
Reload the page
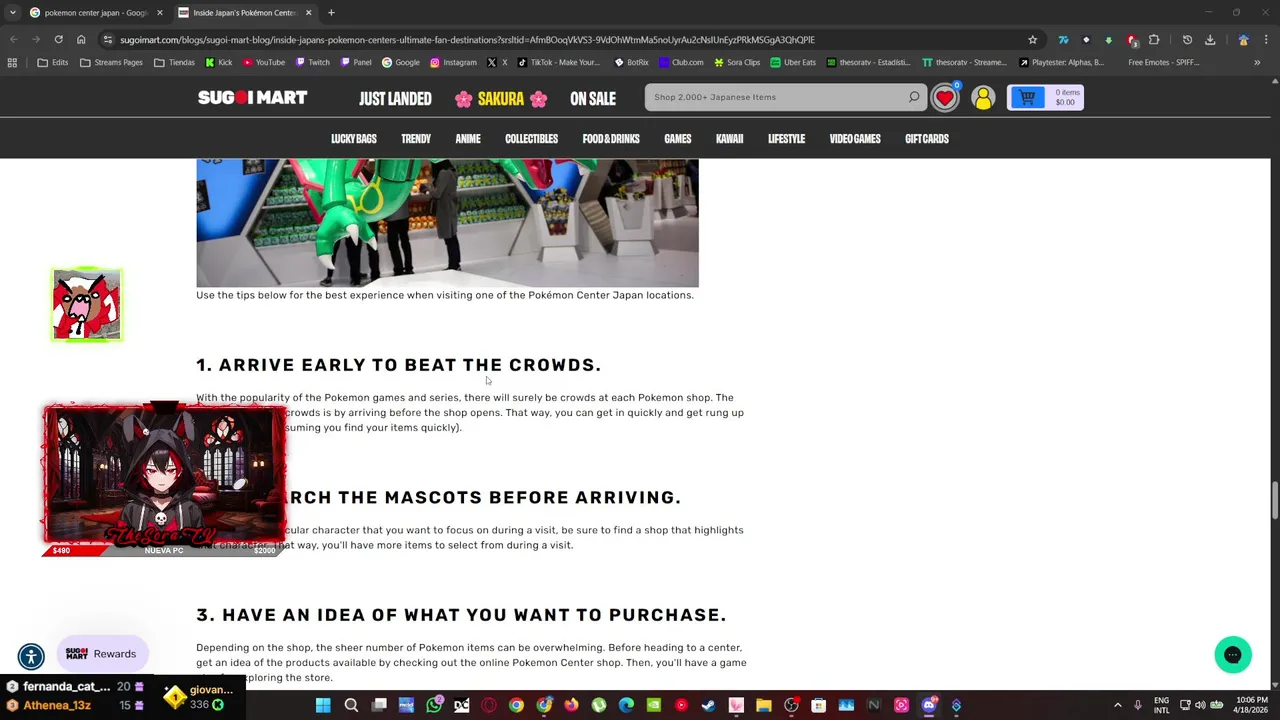(58, 40)
